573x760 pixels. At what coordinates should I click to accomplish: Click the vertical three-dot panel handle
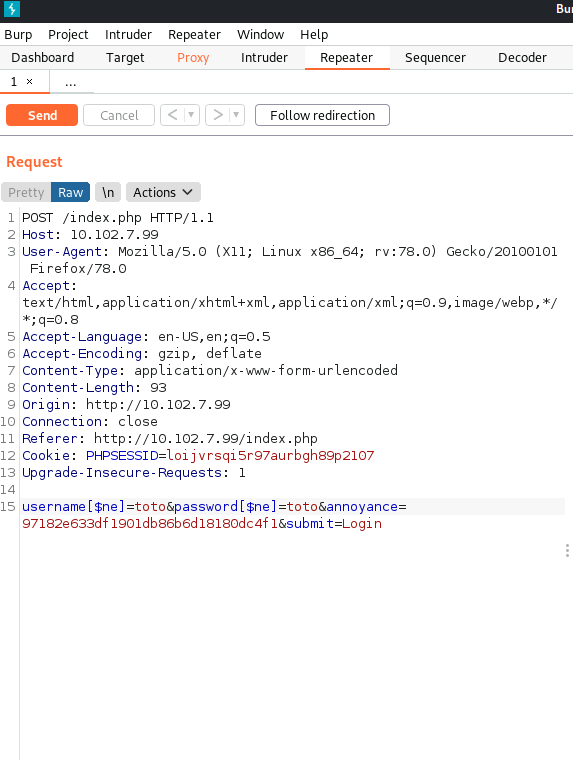pos(567,551)
